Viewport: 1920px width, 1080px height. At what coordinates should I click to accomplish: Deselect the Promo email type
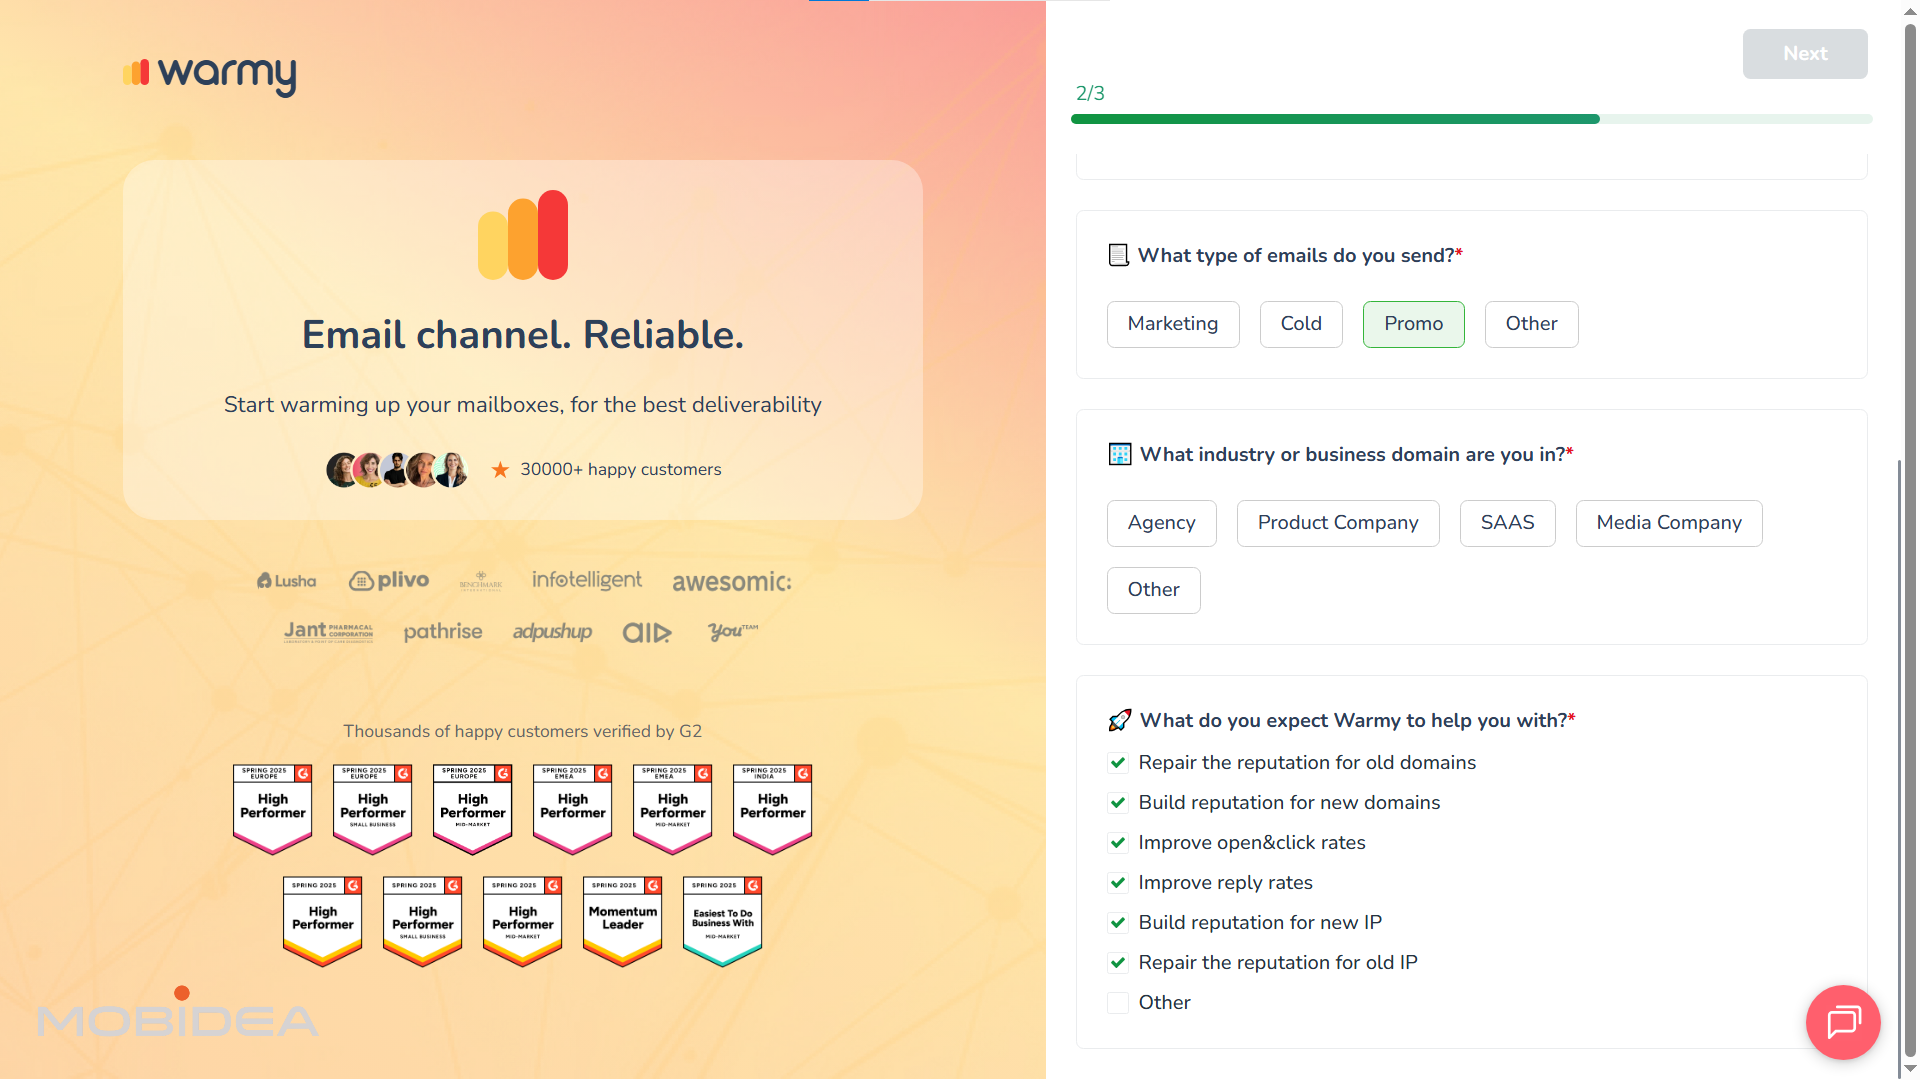click(1412, 324)
